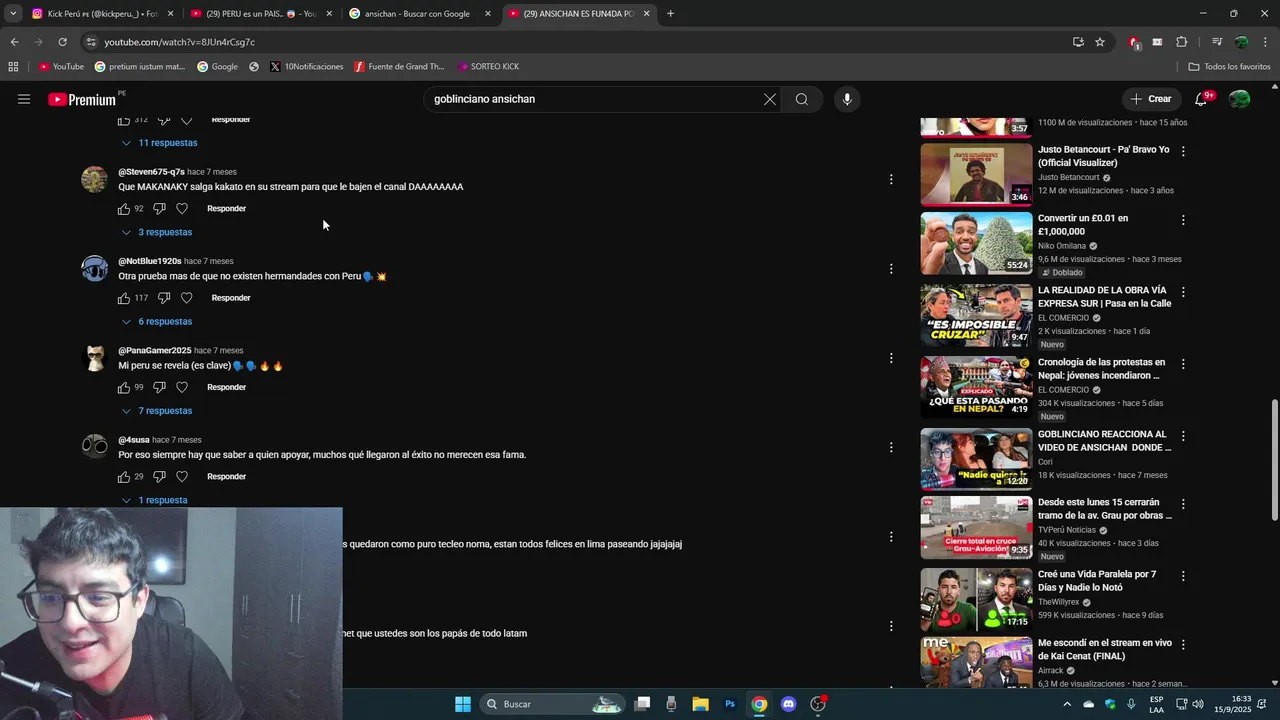Switch to the Kick Perú Instagram tab

click(101, 14)
